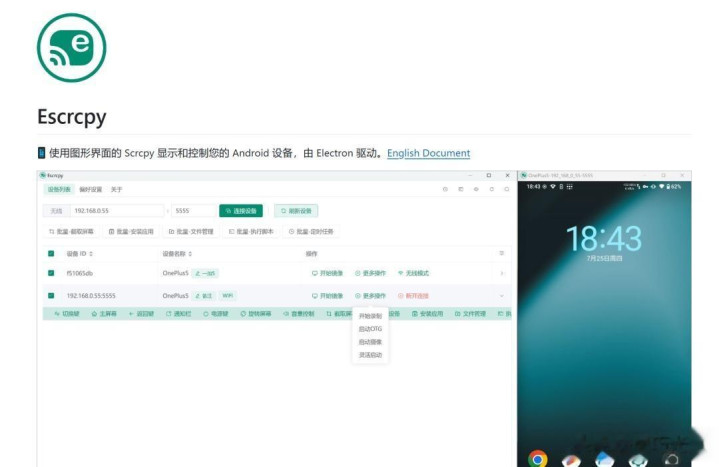Uncheck the 192.168.0.55:5555 device checkbox
This screenshot has width=719, height=467.
[51, 296]
